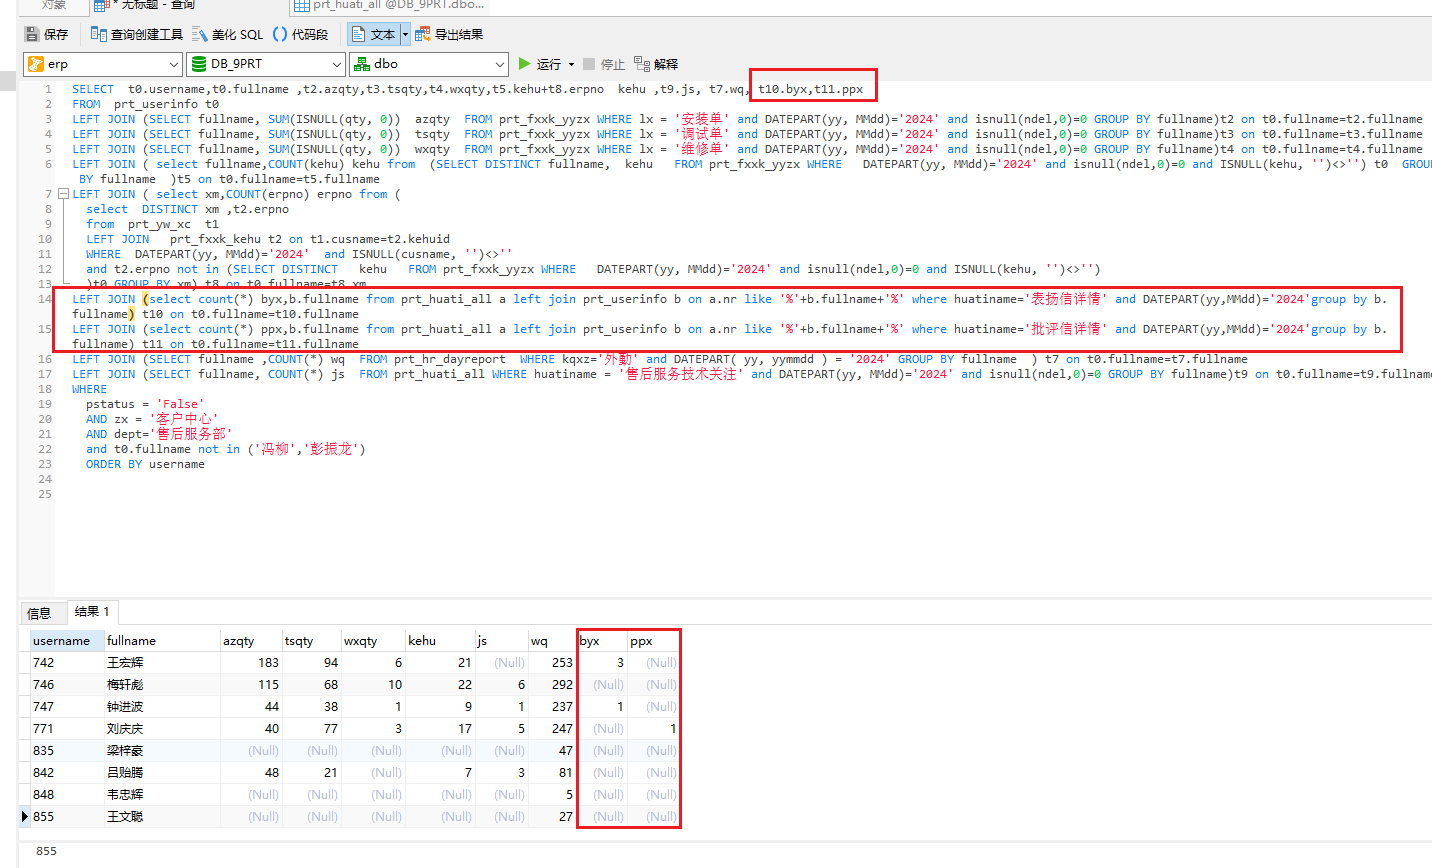Click the js column header
1432x868 pixels.
pos(501,641)
